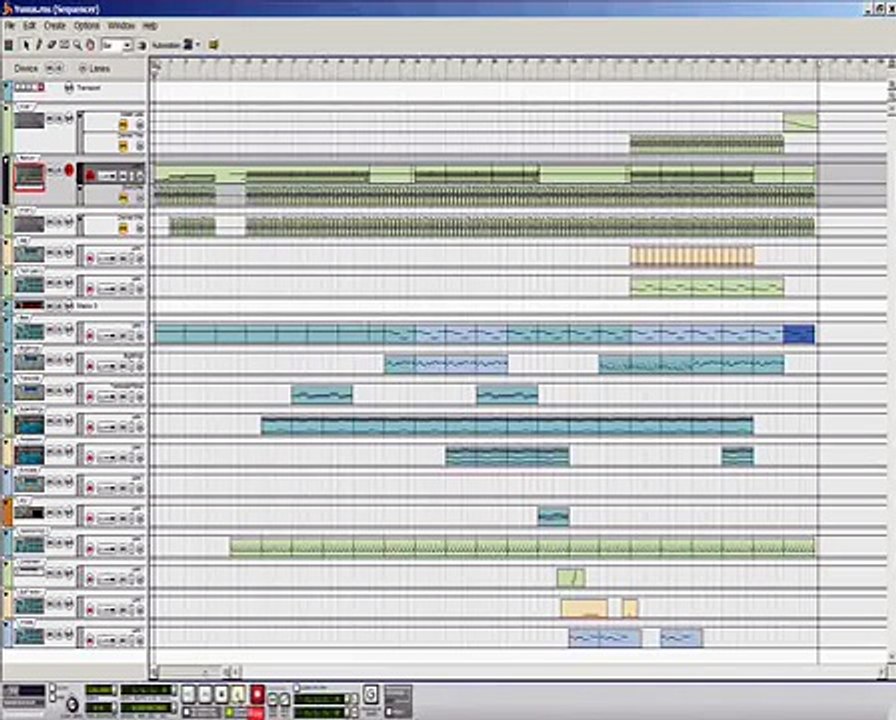Screen dimensions: 896x720
Task: Select the Pencil tool
Action: tap(39, 45)
